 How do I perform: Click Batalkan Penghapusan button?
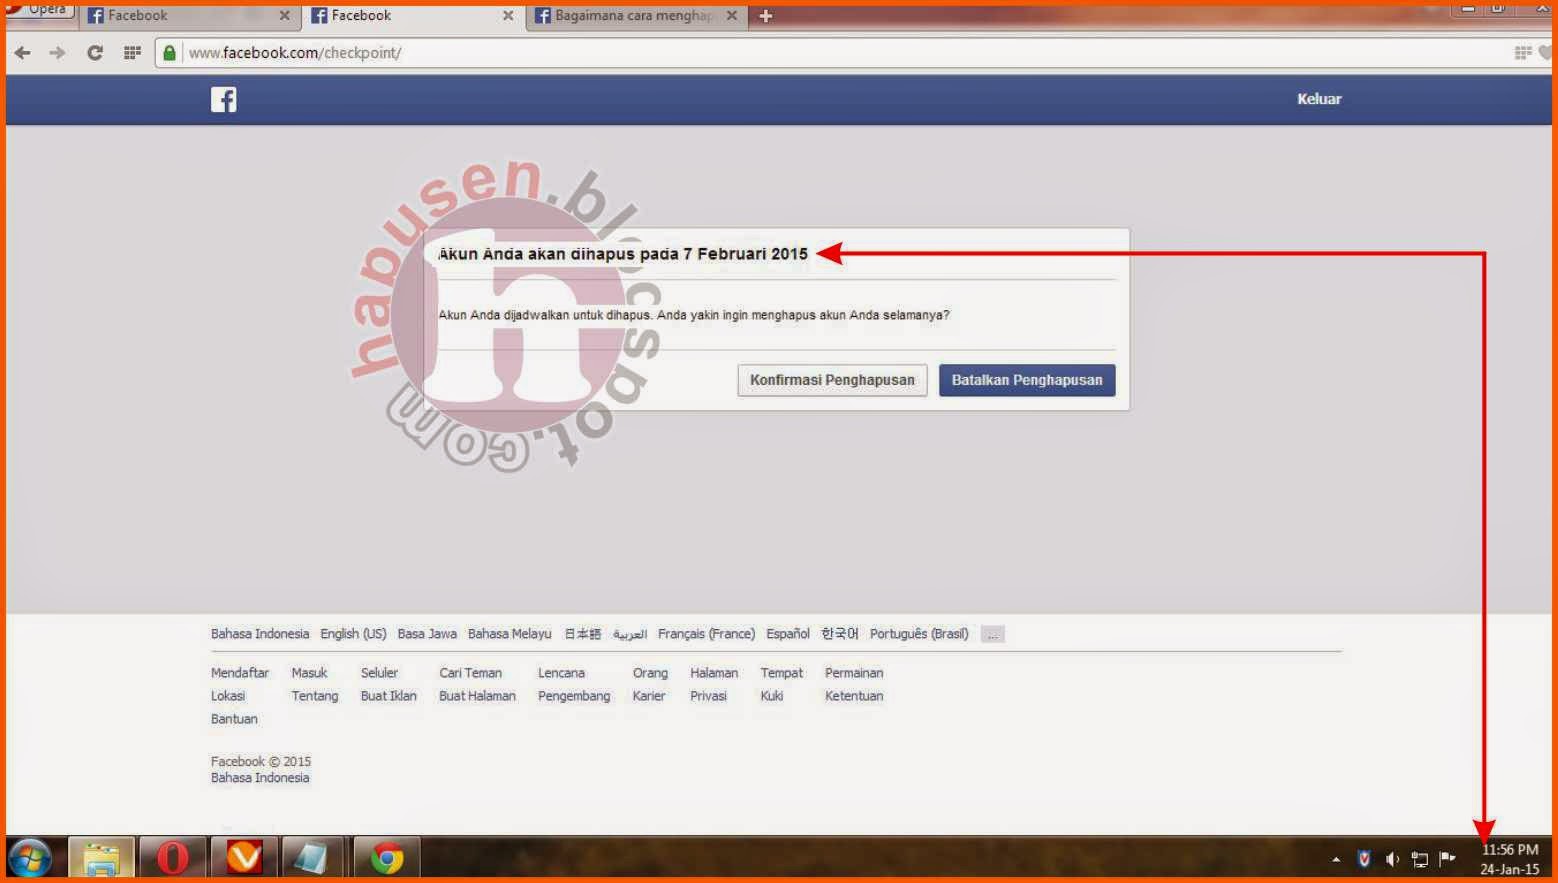pos(1027,380)
